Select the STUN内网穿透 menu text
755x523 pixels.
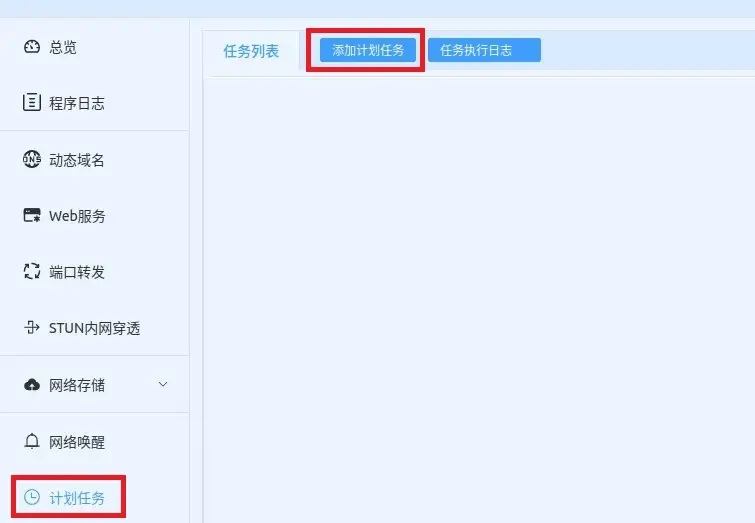[94, 328]
